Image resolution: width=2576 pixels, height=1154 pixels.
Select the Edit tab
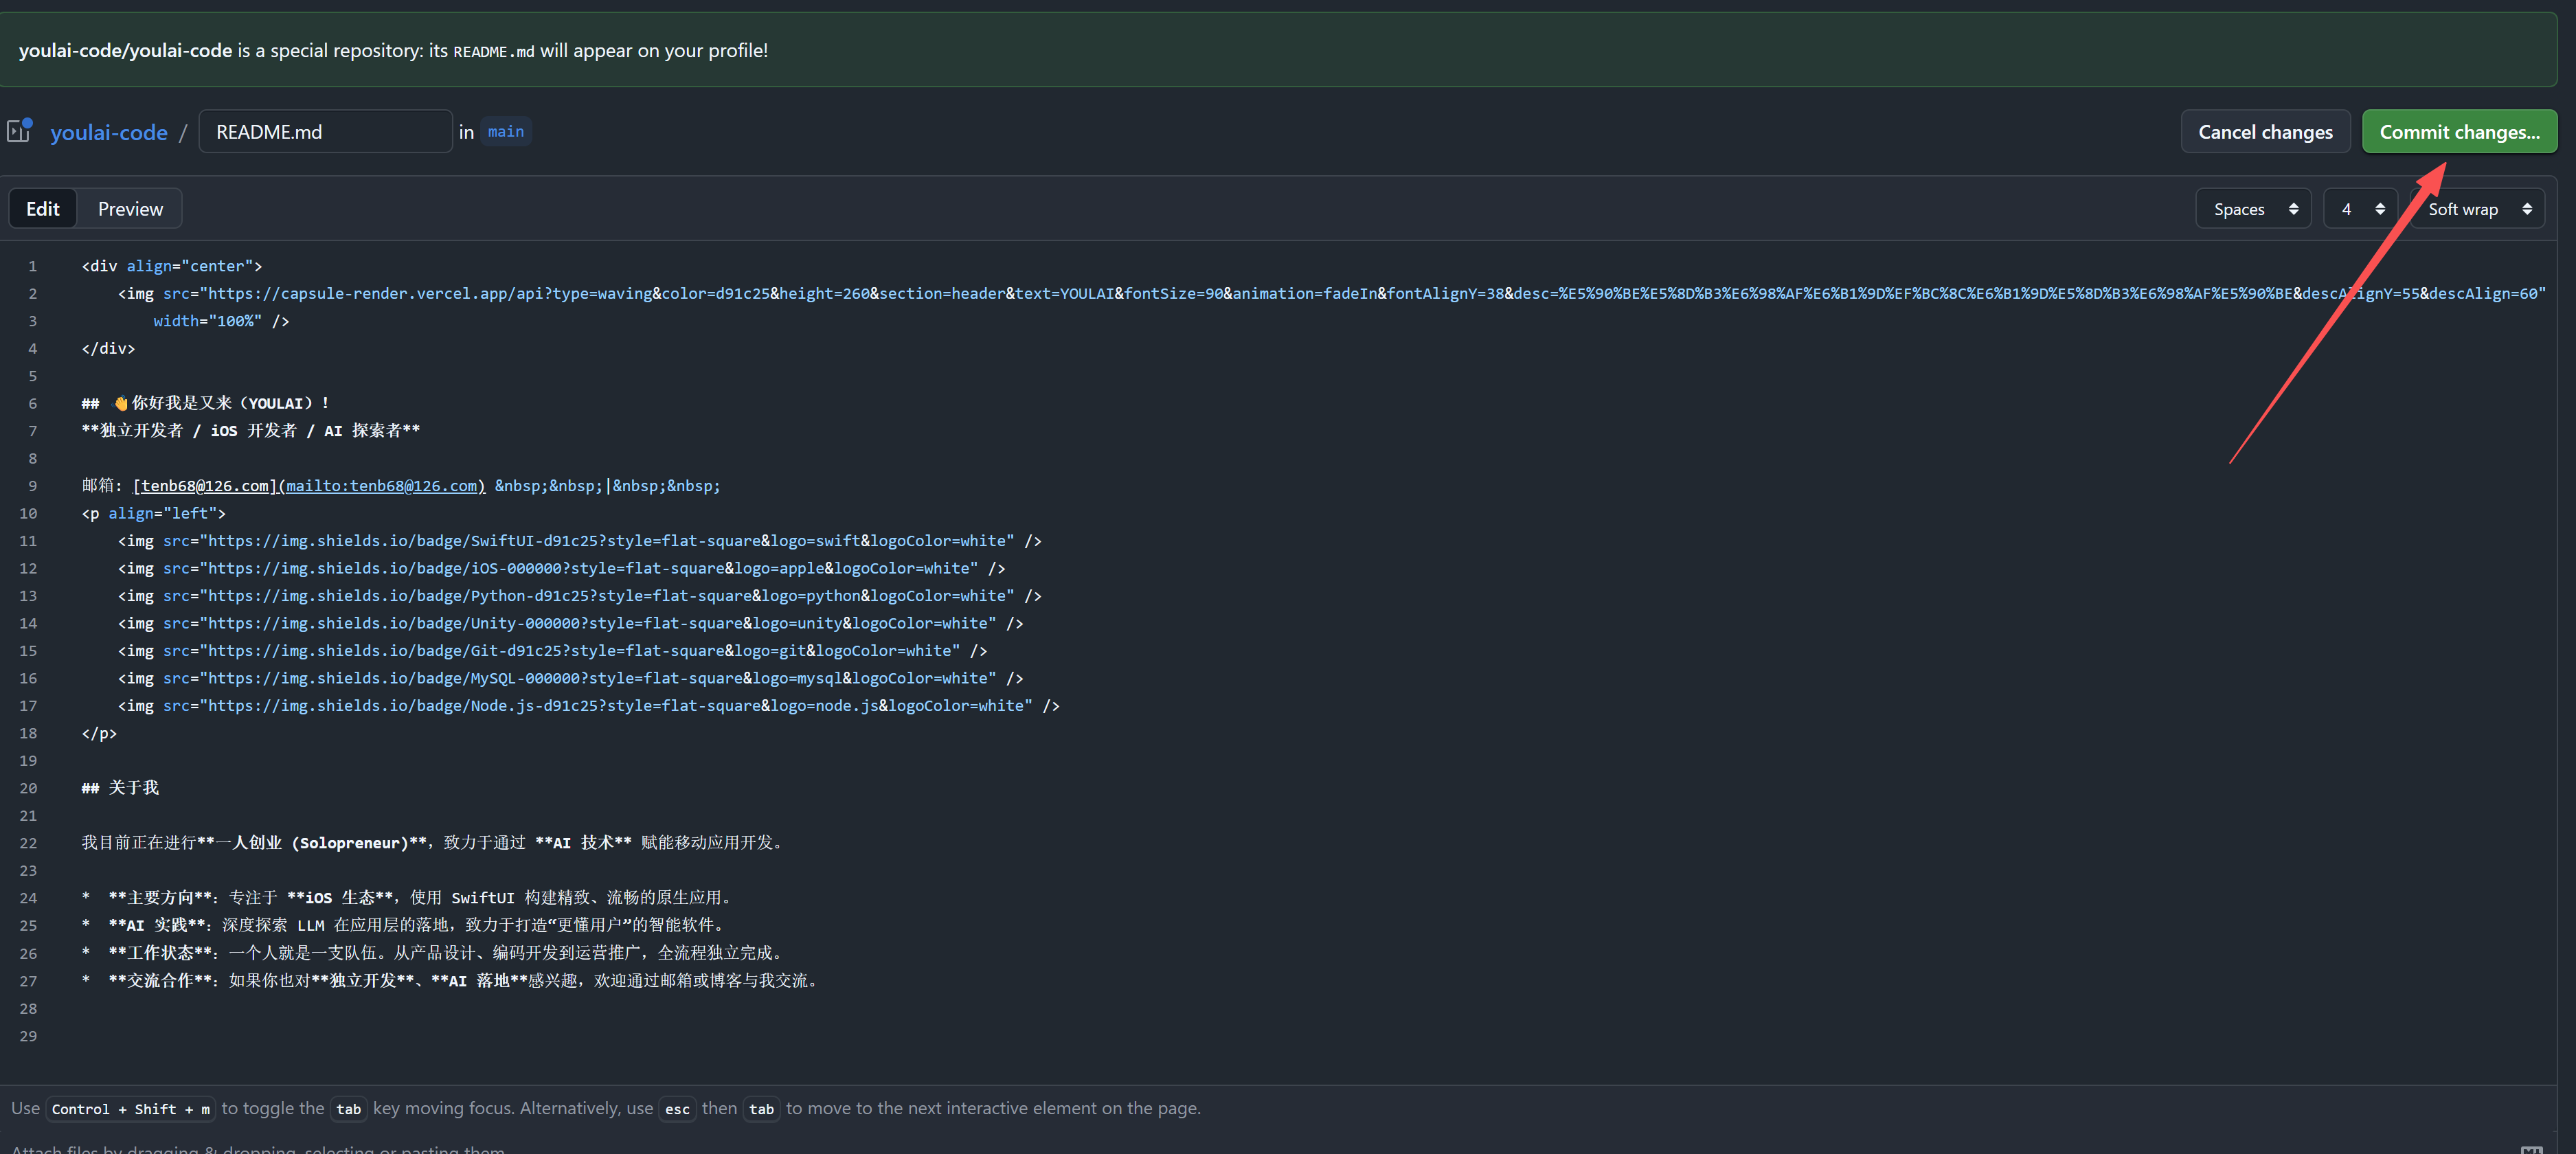coord(42,209)
